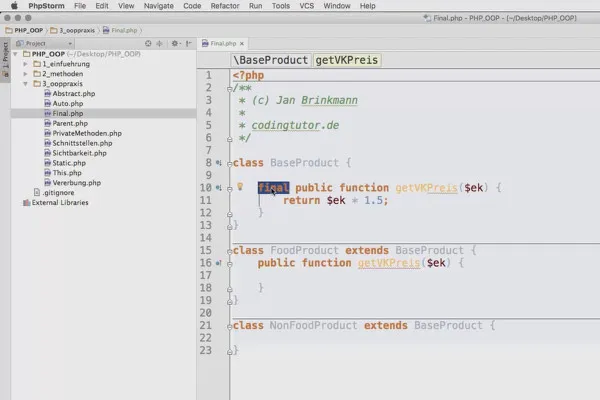Click PHP_OOP in the navigation breadcrumb
Screen dimensions: 600x400
pyautogui.click(x=24, y=30)
